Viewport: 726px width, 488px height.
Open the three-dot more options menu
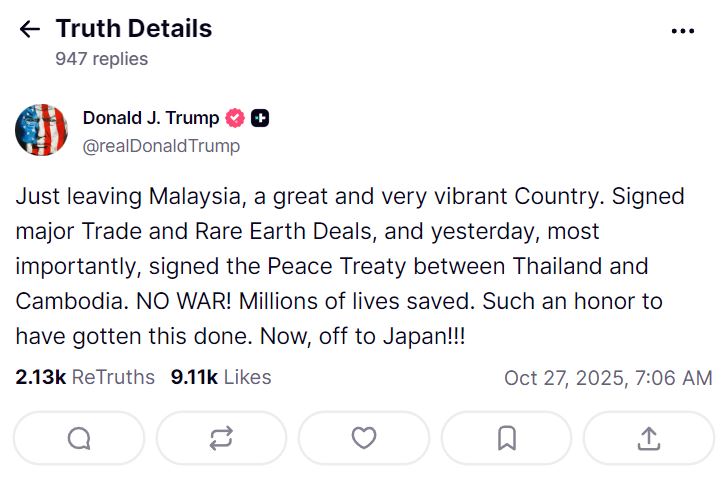coord(683,31)
